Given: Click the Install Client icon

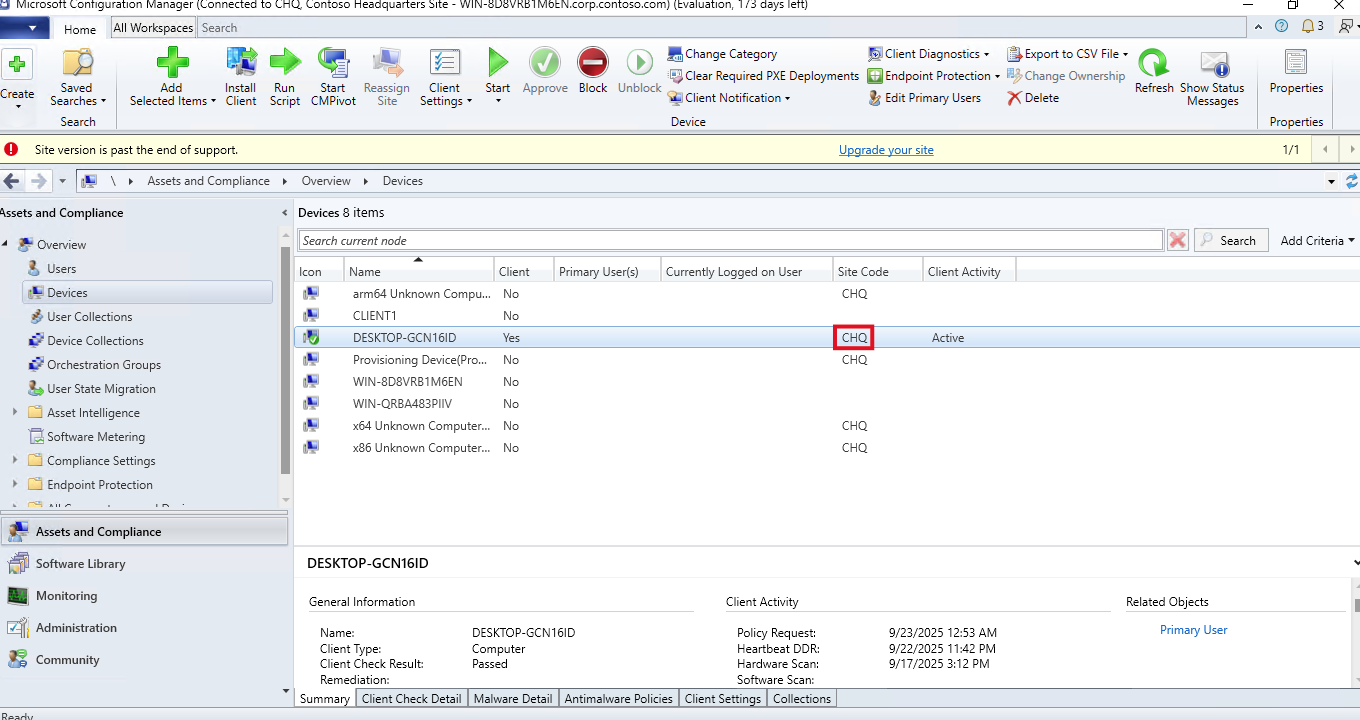Looking at the screenshot, I should [x=240, y=64].
